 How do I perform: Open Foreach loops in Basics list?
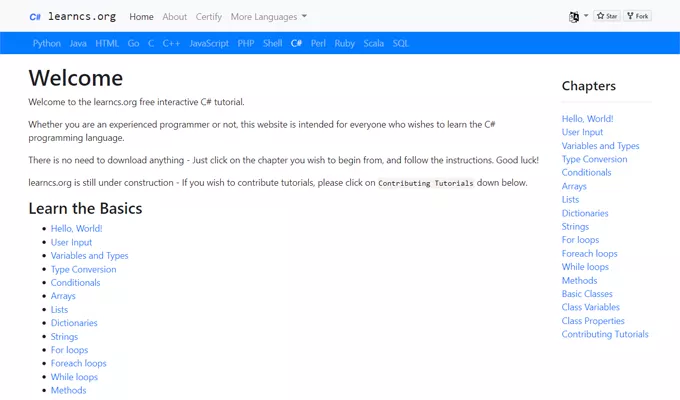[78, 363]
